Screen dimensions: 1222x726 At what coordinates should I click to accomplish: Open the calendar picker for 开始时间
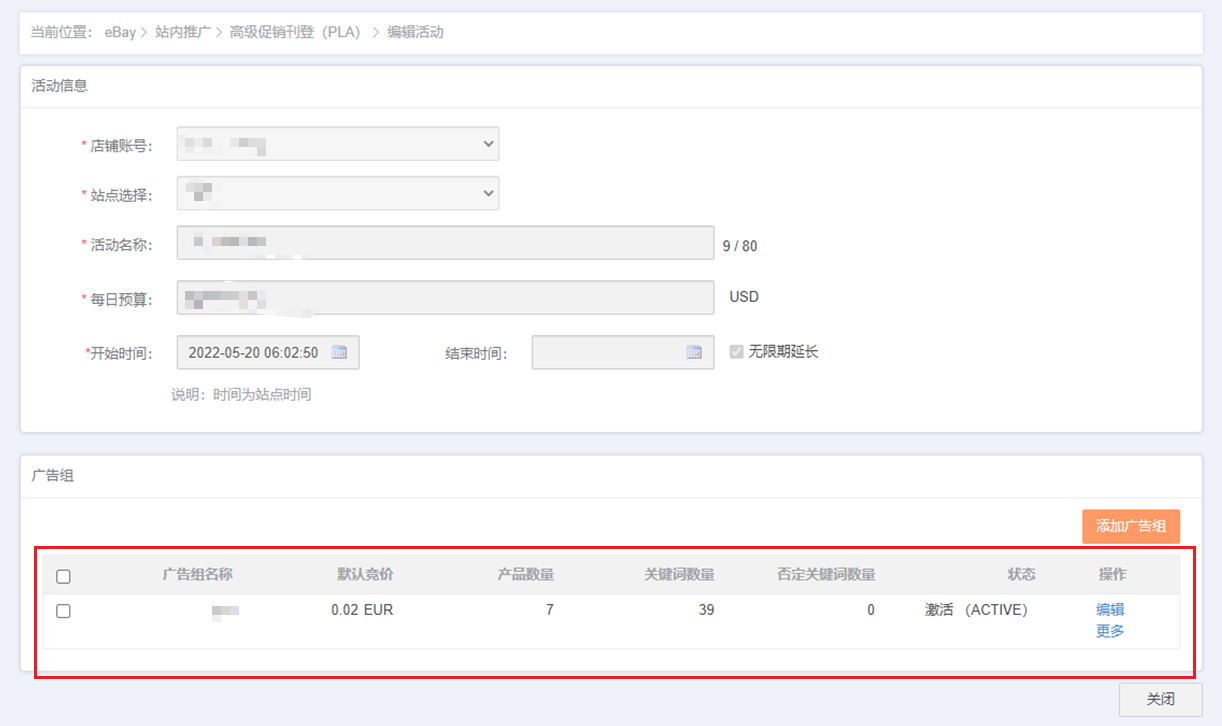point(339,352)
